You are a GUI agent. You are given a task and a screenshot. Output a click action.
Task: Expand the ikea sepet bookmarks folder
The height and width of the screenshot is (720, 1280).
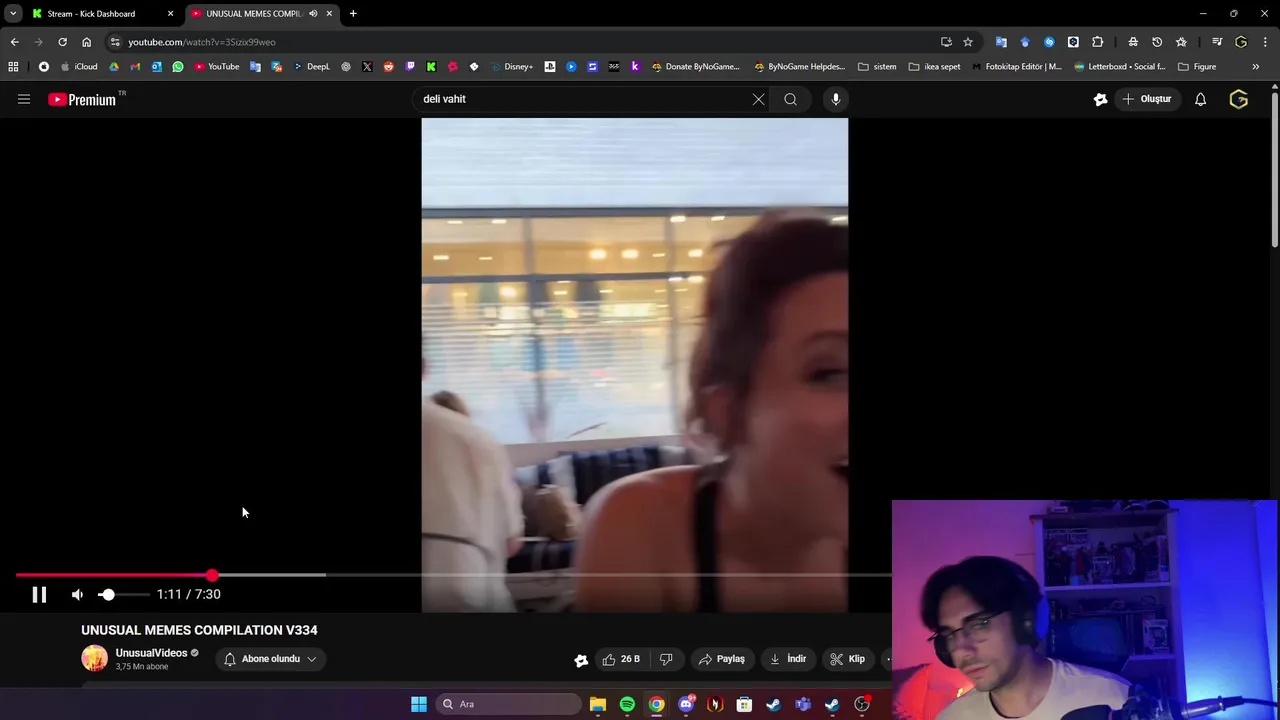[934, 67]
